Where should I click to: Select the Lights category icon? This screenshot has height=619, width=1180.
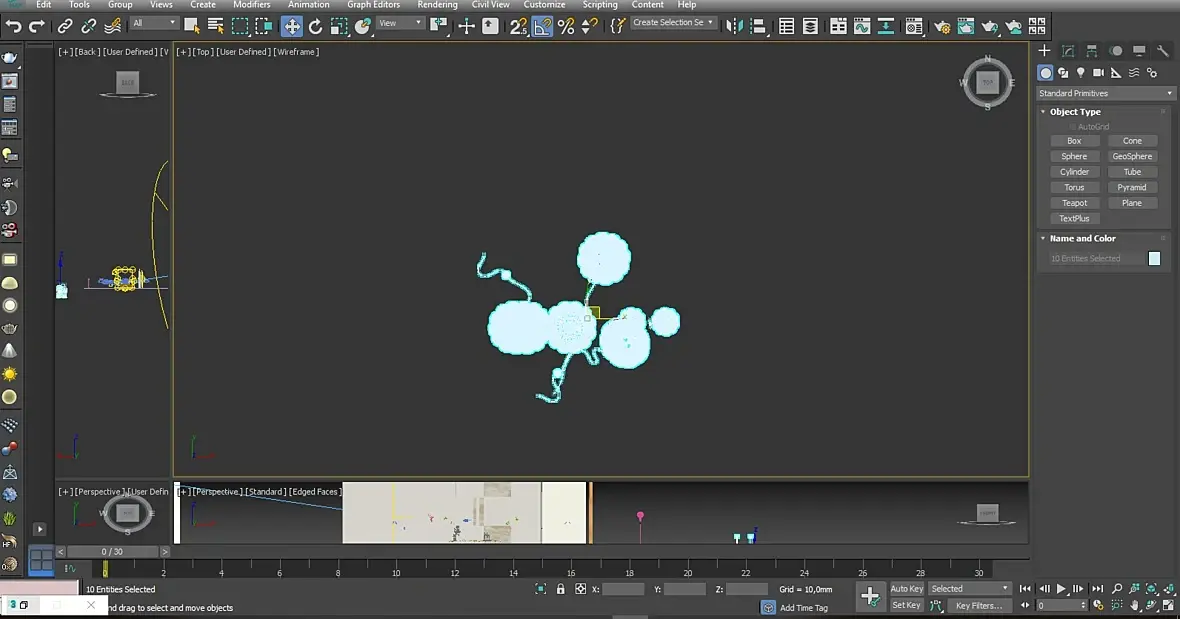point(1081,73)
